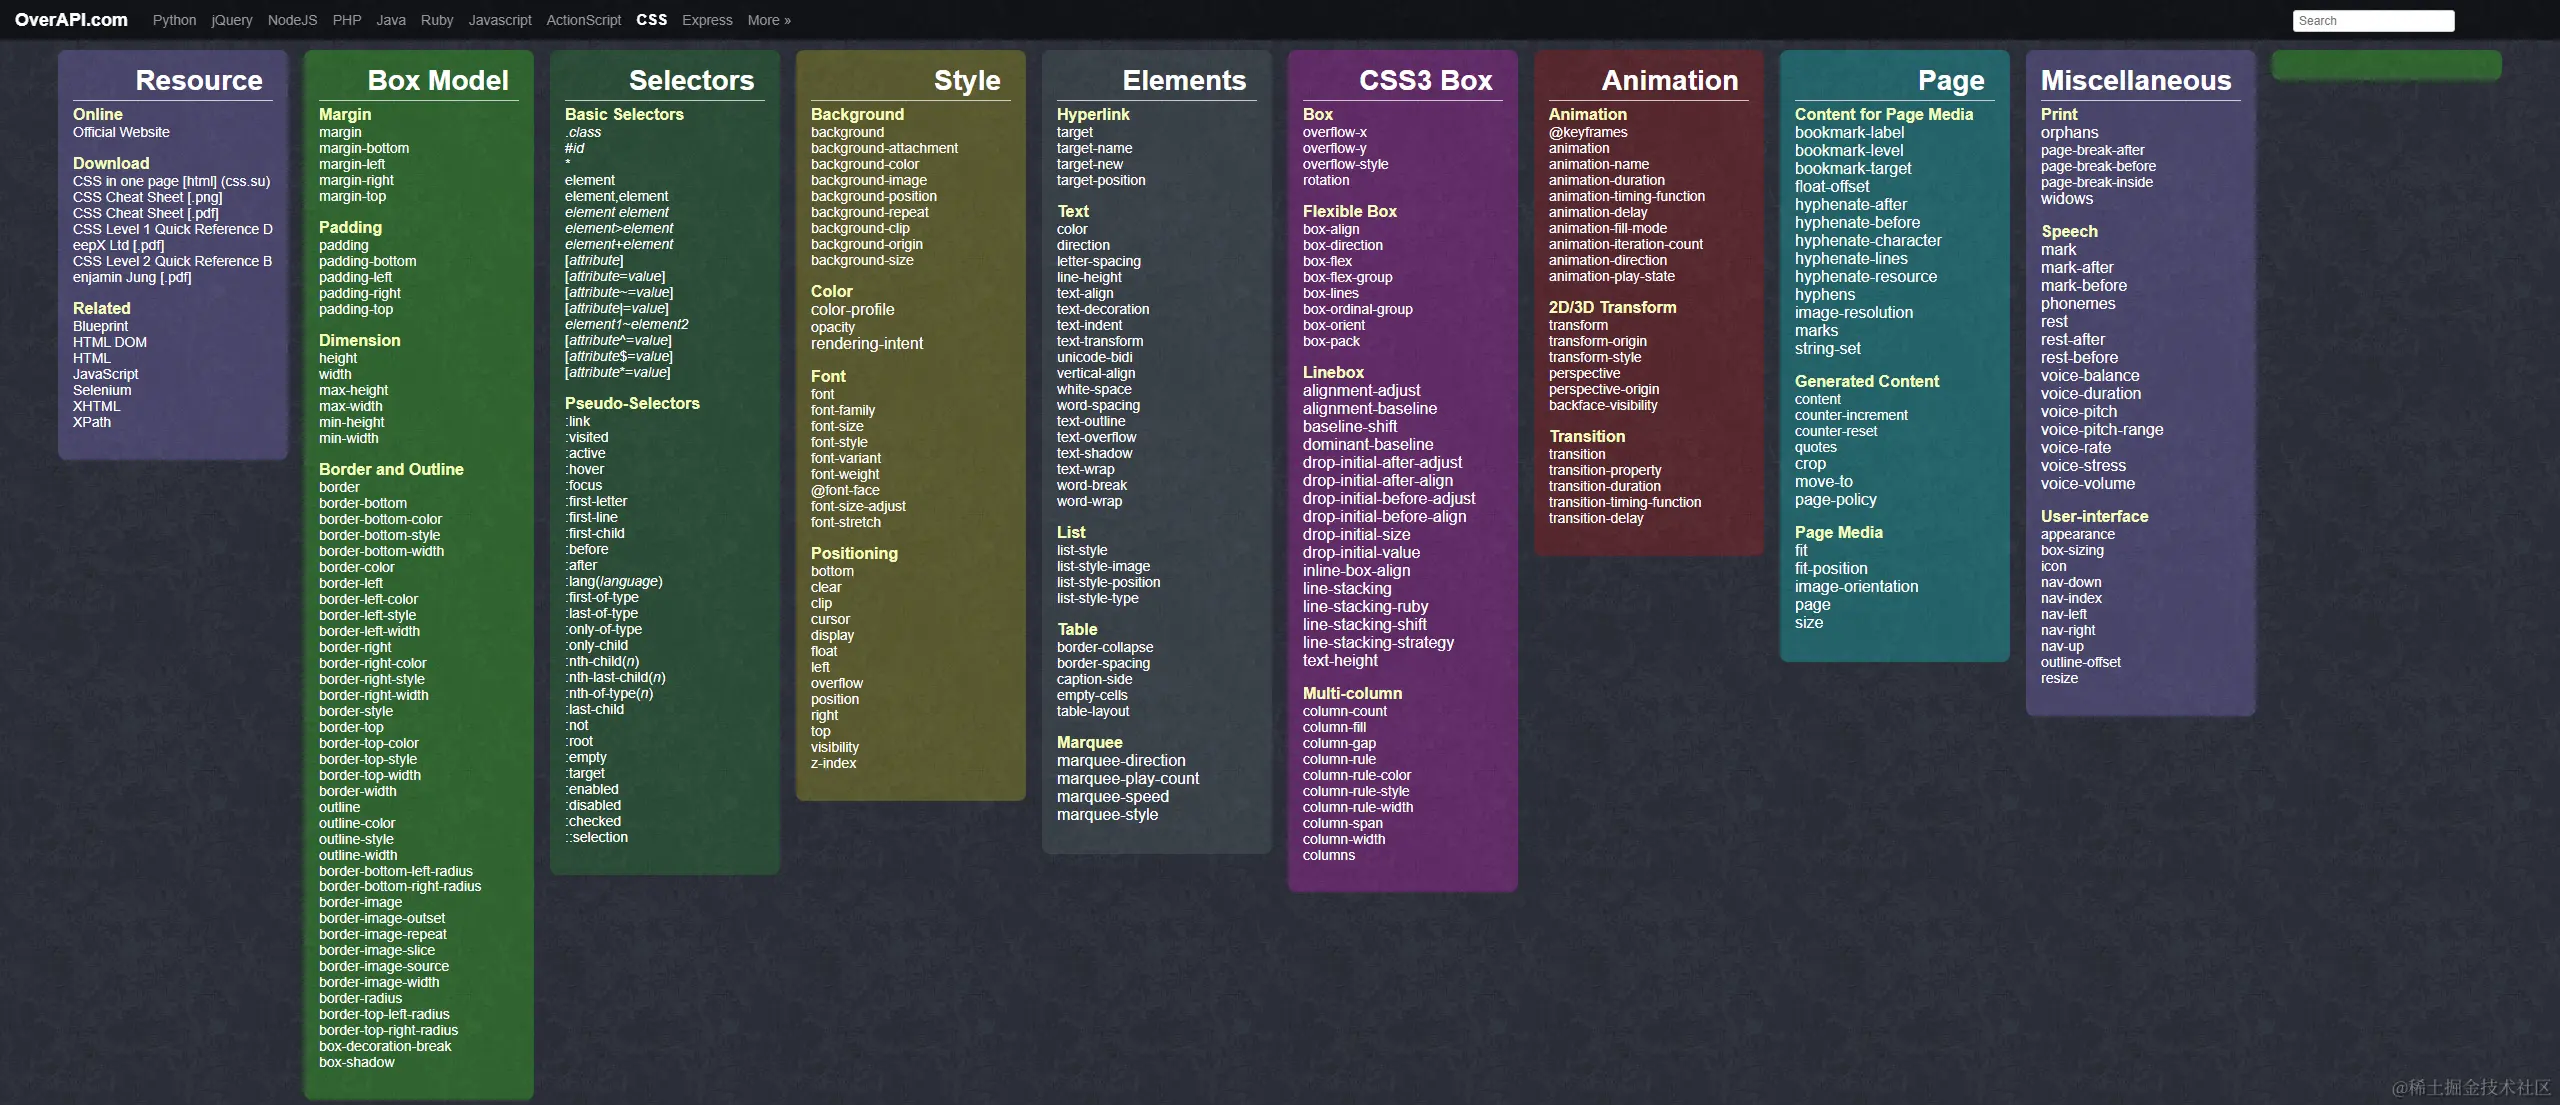Click inside the Search input box
This screenshot has height=1106, width=2560.
[2373, 20]
